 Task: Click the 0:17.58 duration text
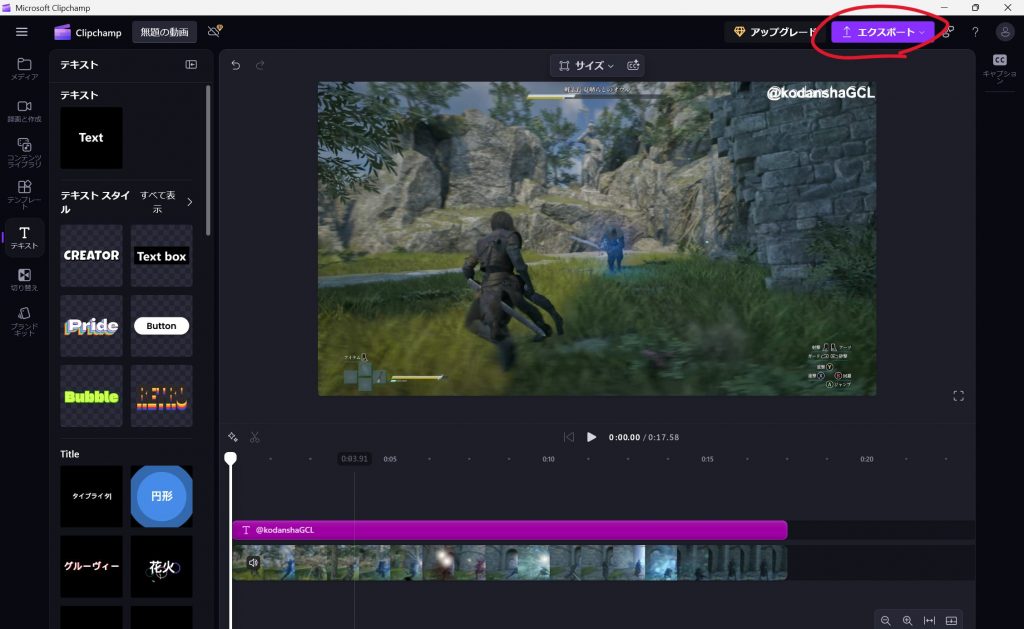pyautogui.click(x=664, y=437)
